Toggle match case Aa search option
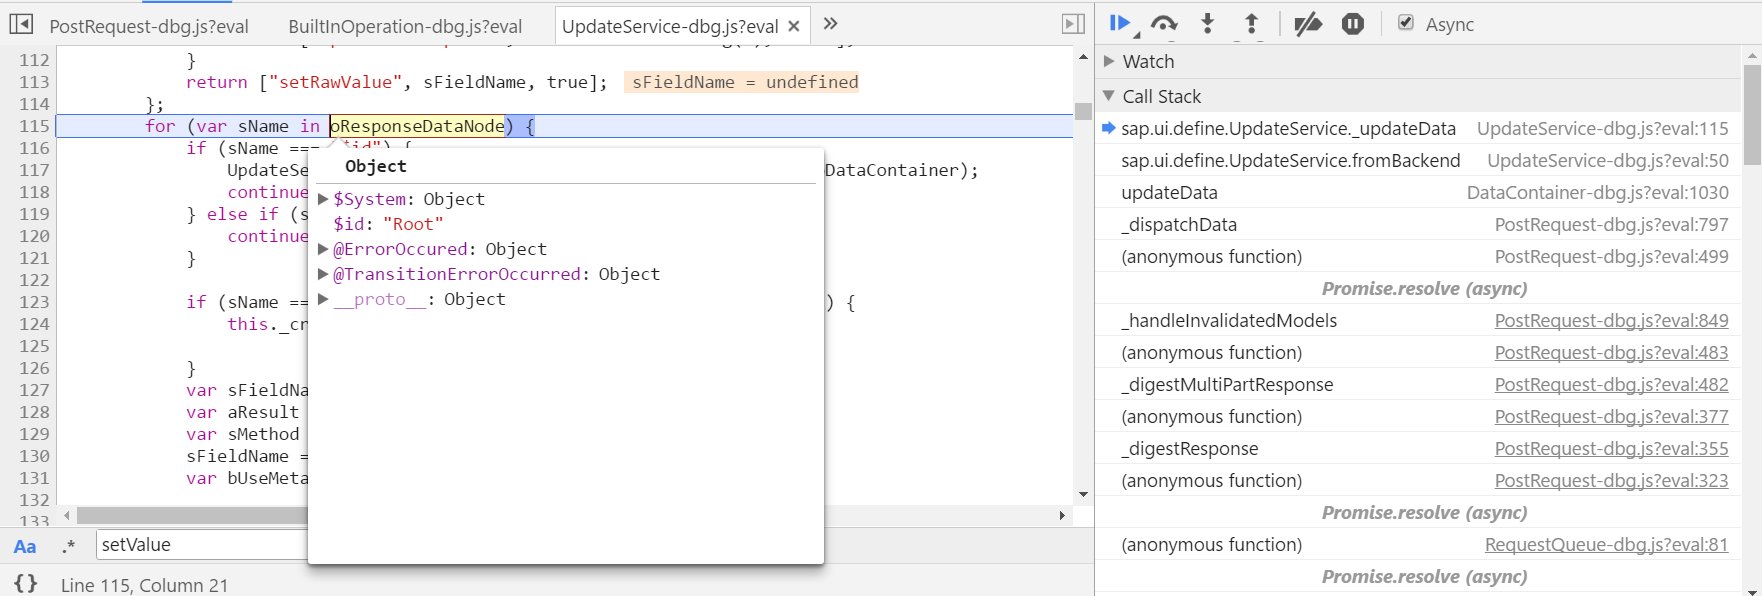 click(x=25, y=546)
